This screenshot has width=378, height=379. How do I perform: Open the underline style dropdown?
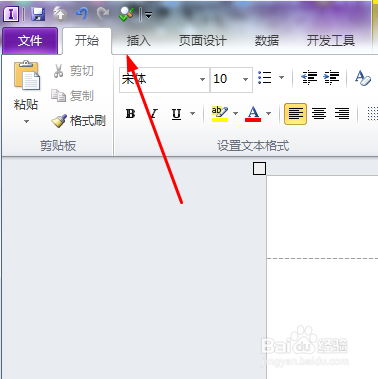click(192, 114)
